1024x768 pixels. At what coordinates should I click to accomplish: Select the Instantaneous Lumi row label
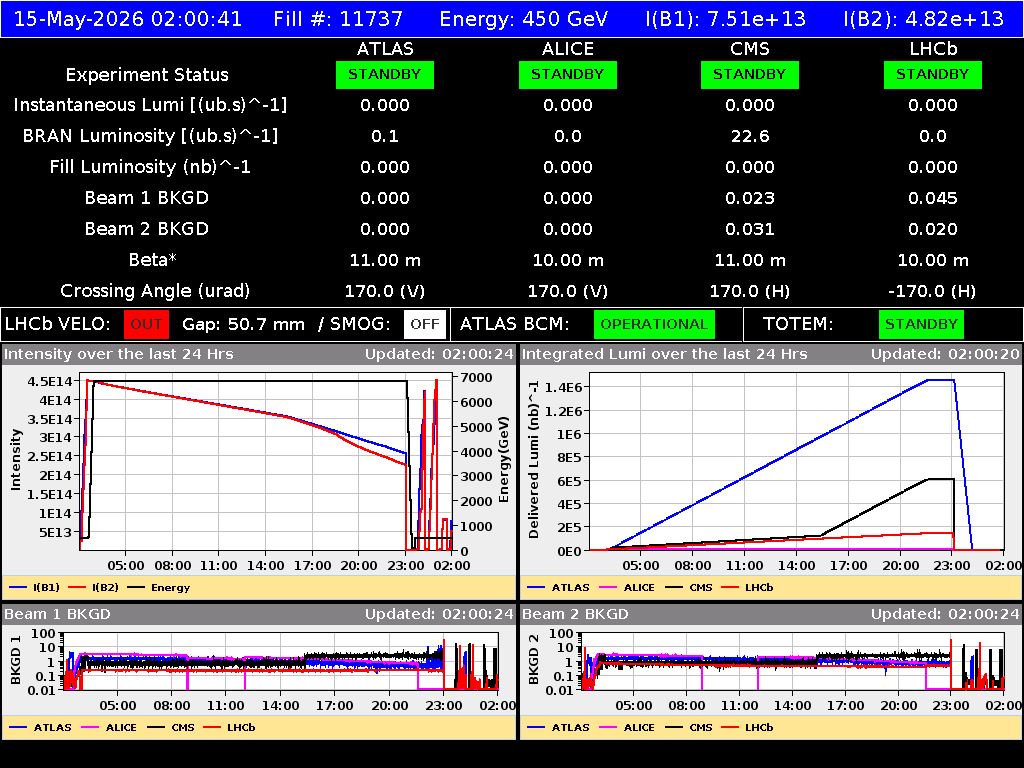click(x=150, y=105)
